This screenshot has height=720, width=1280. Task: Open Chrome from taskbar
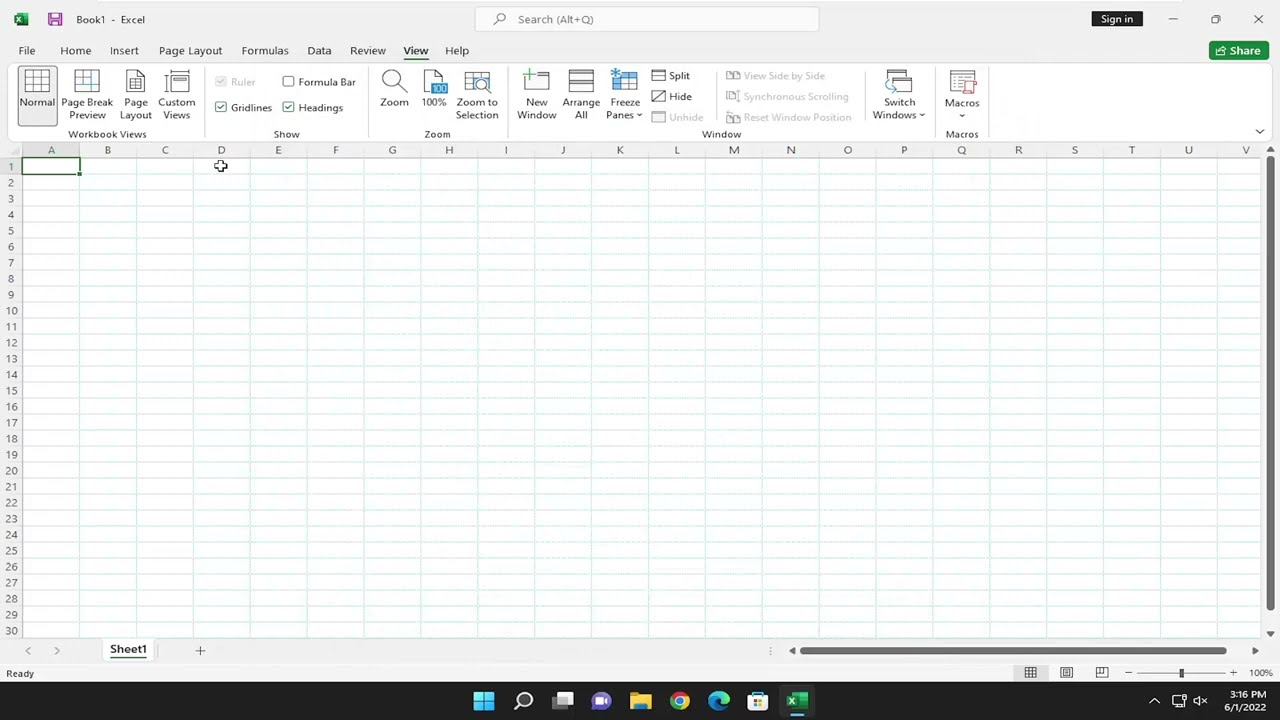(680, 701)
